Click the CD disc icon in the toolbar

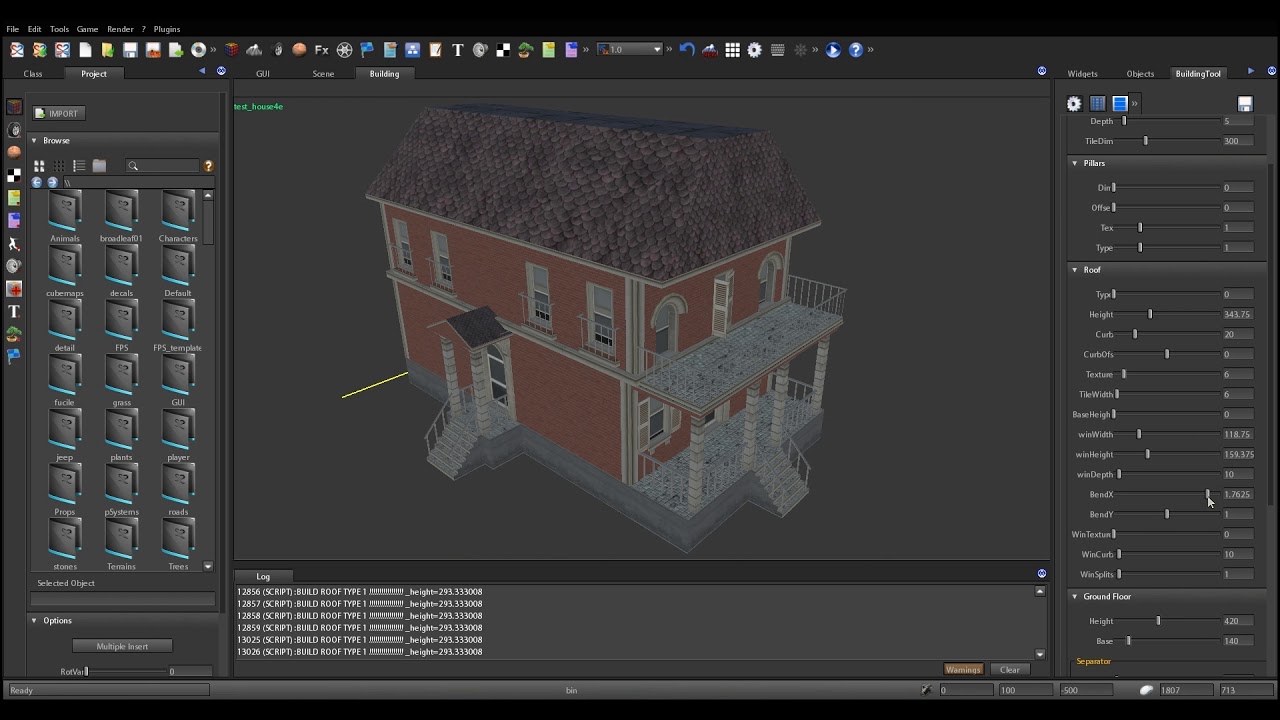point(198,50)
